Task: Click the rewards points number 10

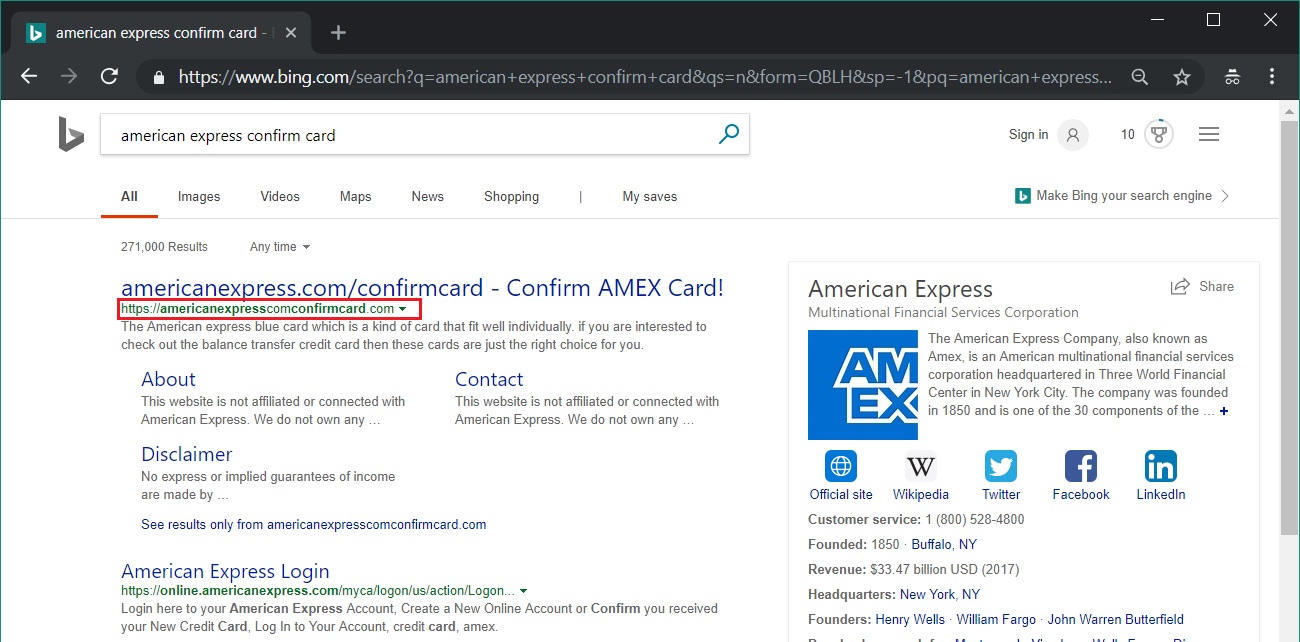Action: [x=1128, y=135]
